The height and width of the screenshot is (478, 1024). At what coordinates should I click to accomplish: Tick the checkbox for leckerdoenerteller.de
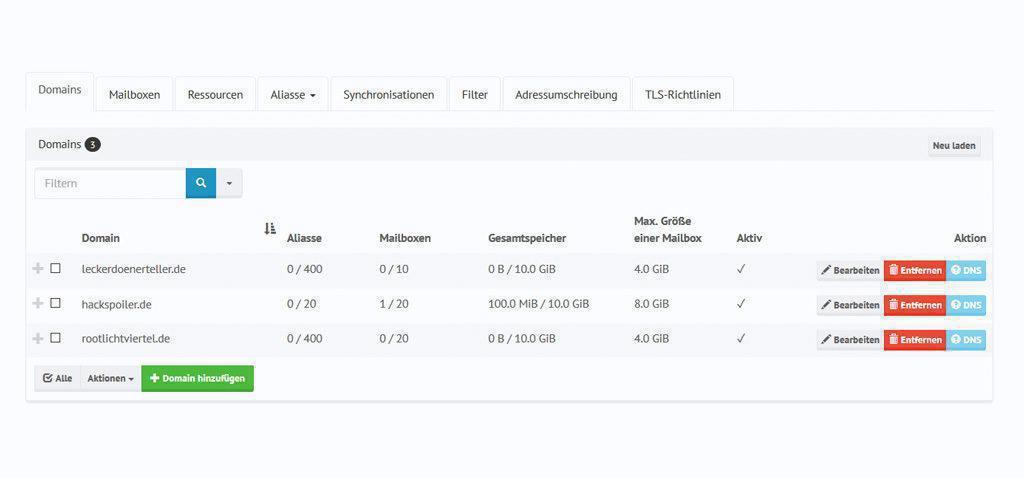coord(56,269)
